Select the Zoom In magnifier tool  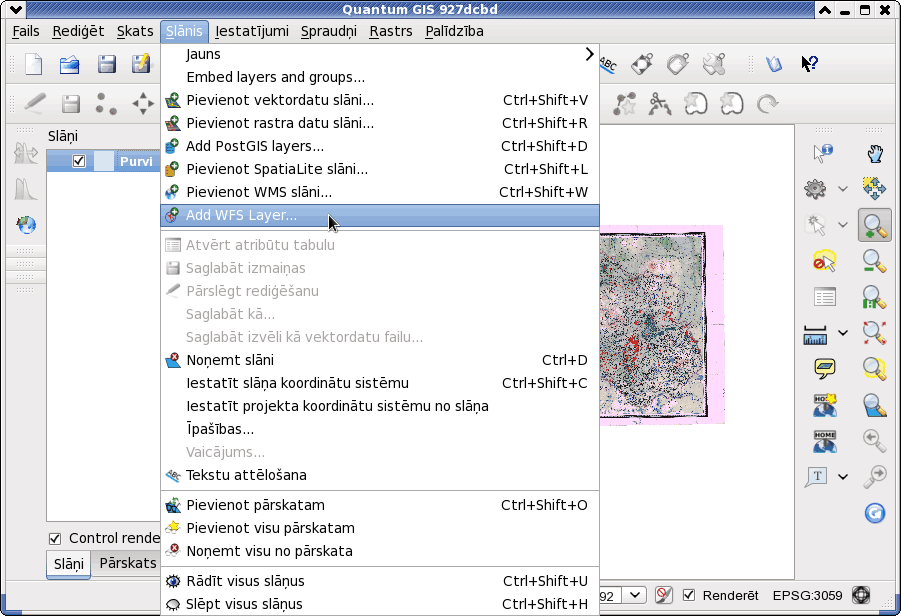coord(875,225)
